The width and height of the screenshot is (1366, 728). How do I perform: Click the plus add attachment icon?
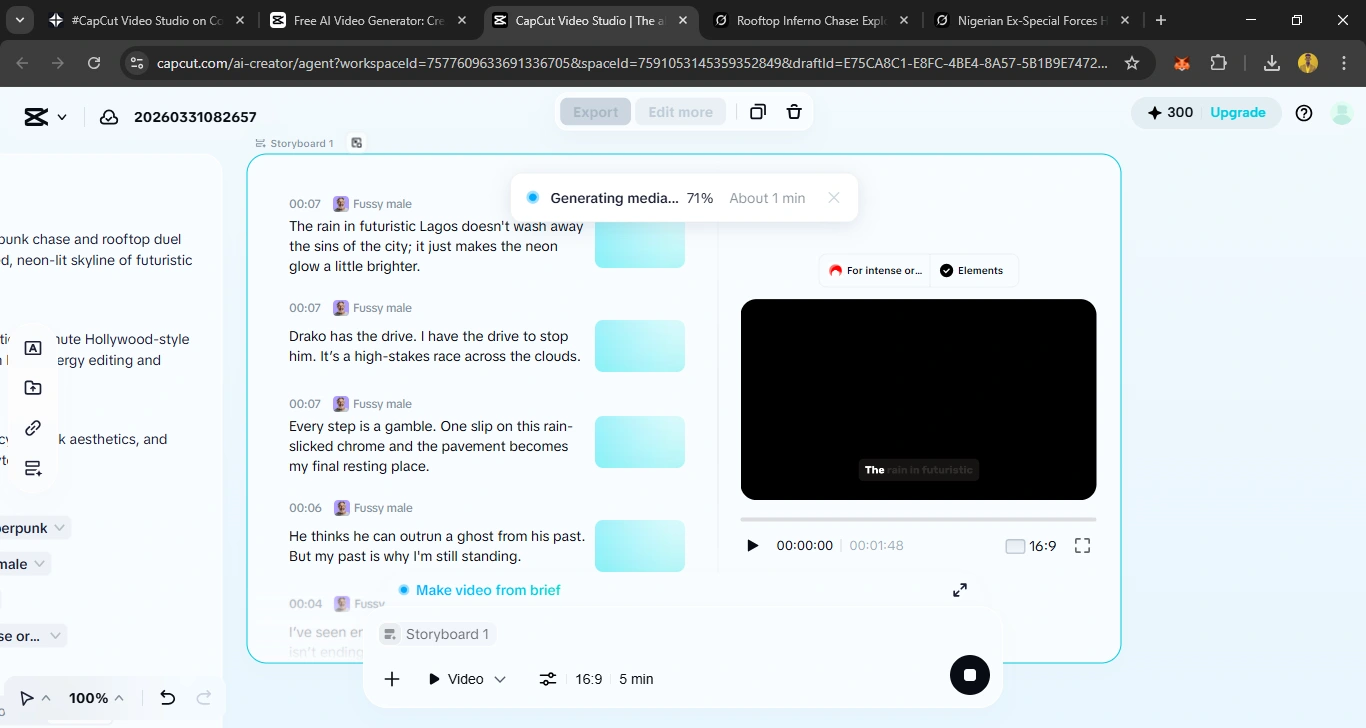click(x=392, y=679)
